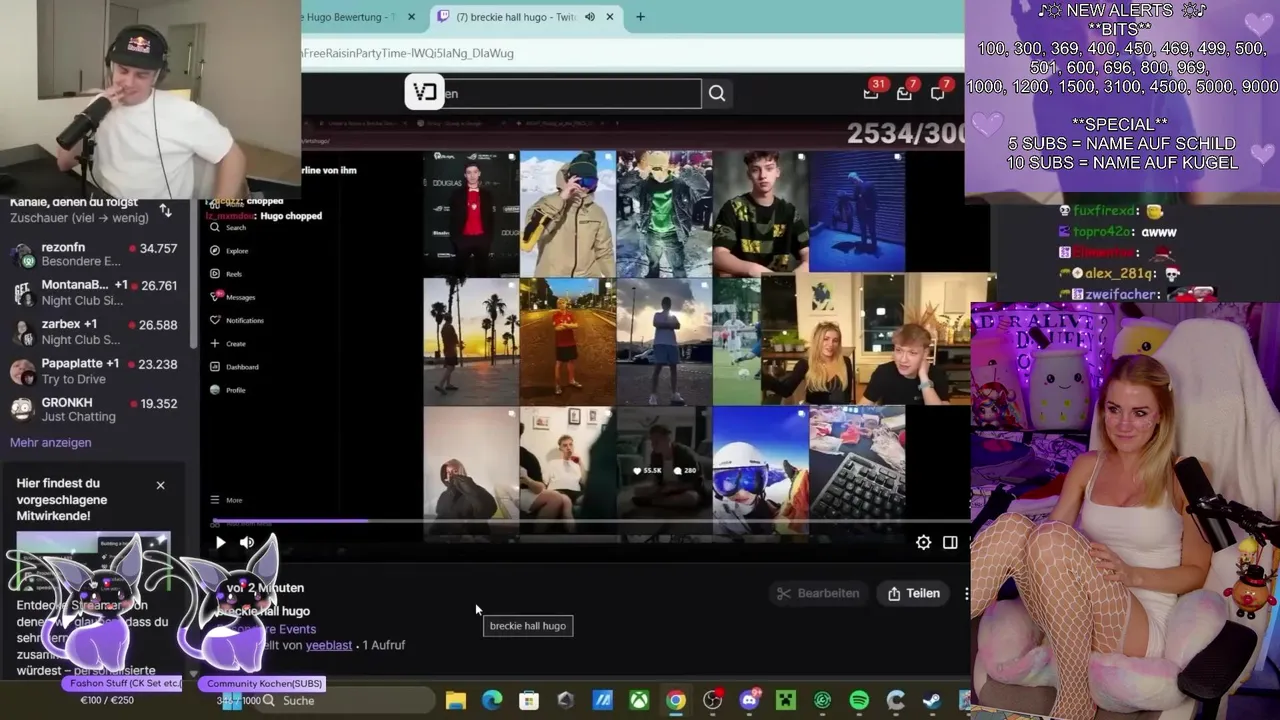Seek on the clip progress bar
1280x720 pixels.
(x=590, y=521)
